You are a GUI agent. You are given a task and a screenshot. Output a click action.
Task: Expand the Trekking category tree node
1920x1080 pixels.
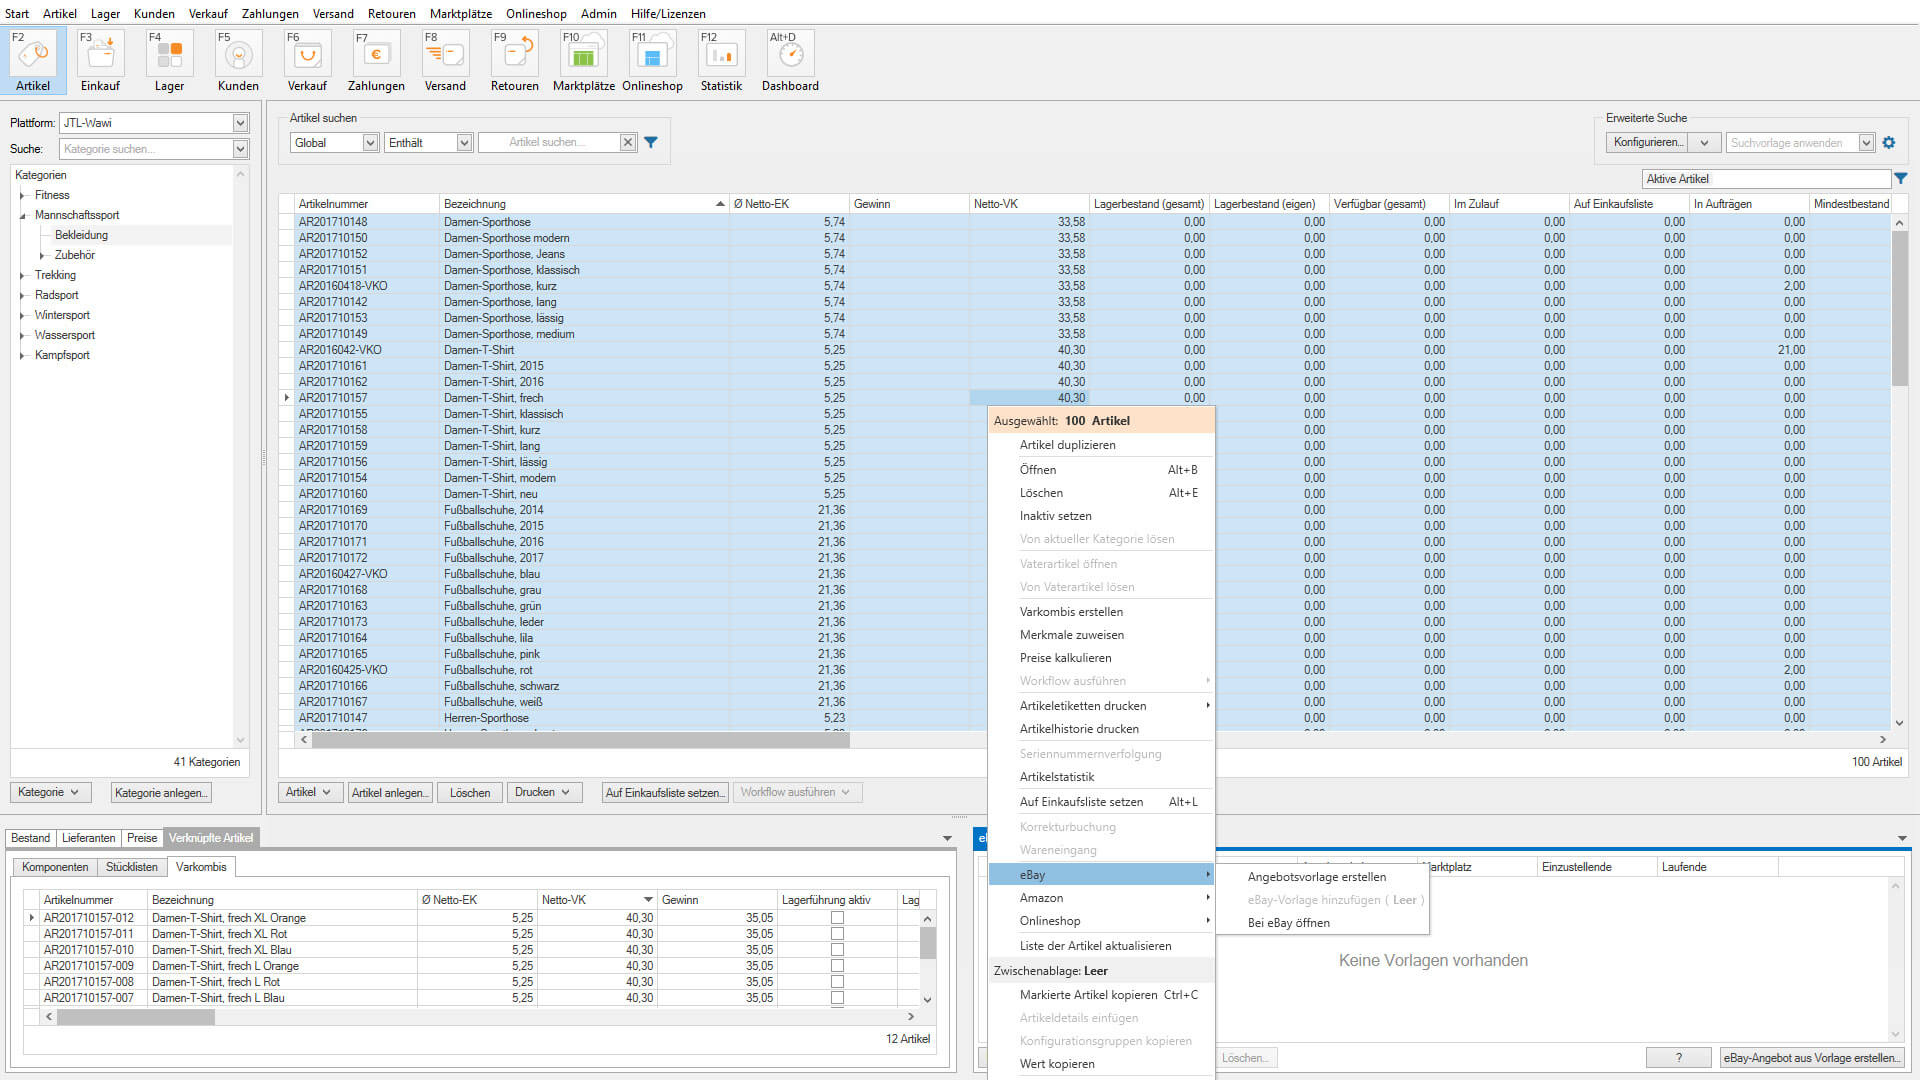[22, 275]
